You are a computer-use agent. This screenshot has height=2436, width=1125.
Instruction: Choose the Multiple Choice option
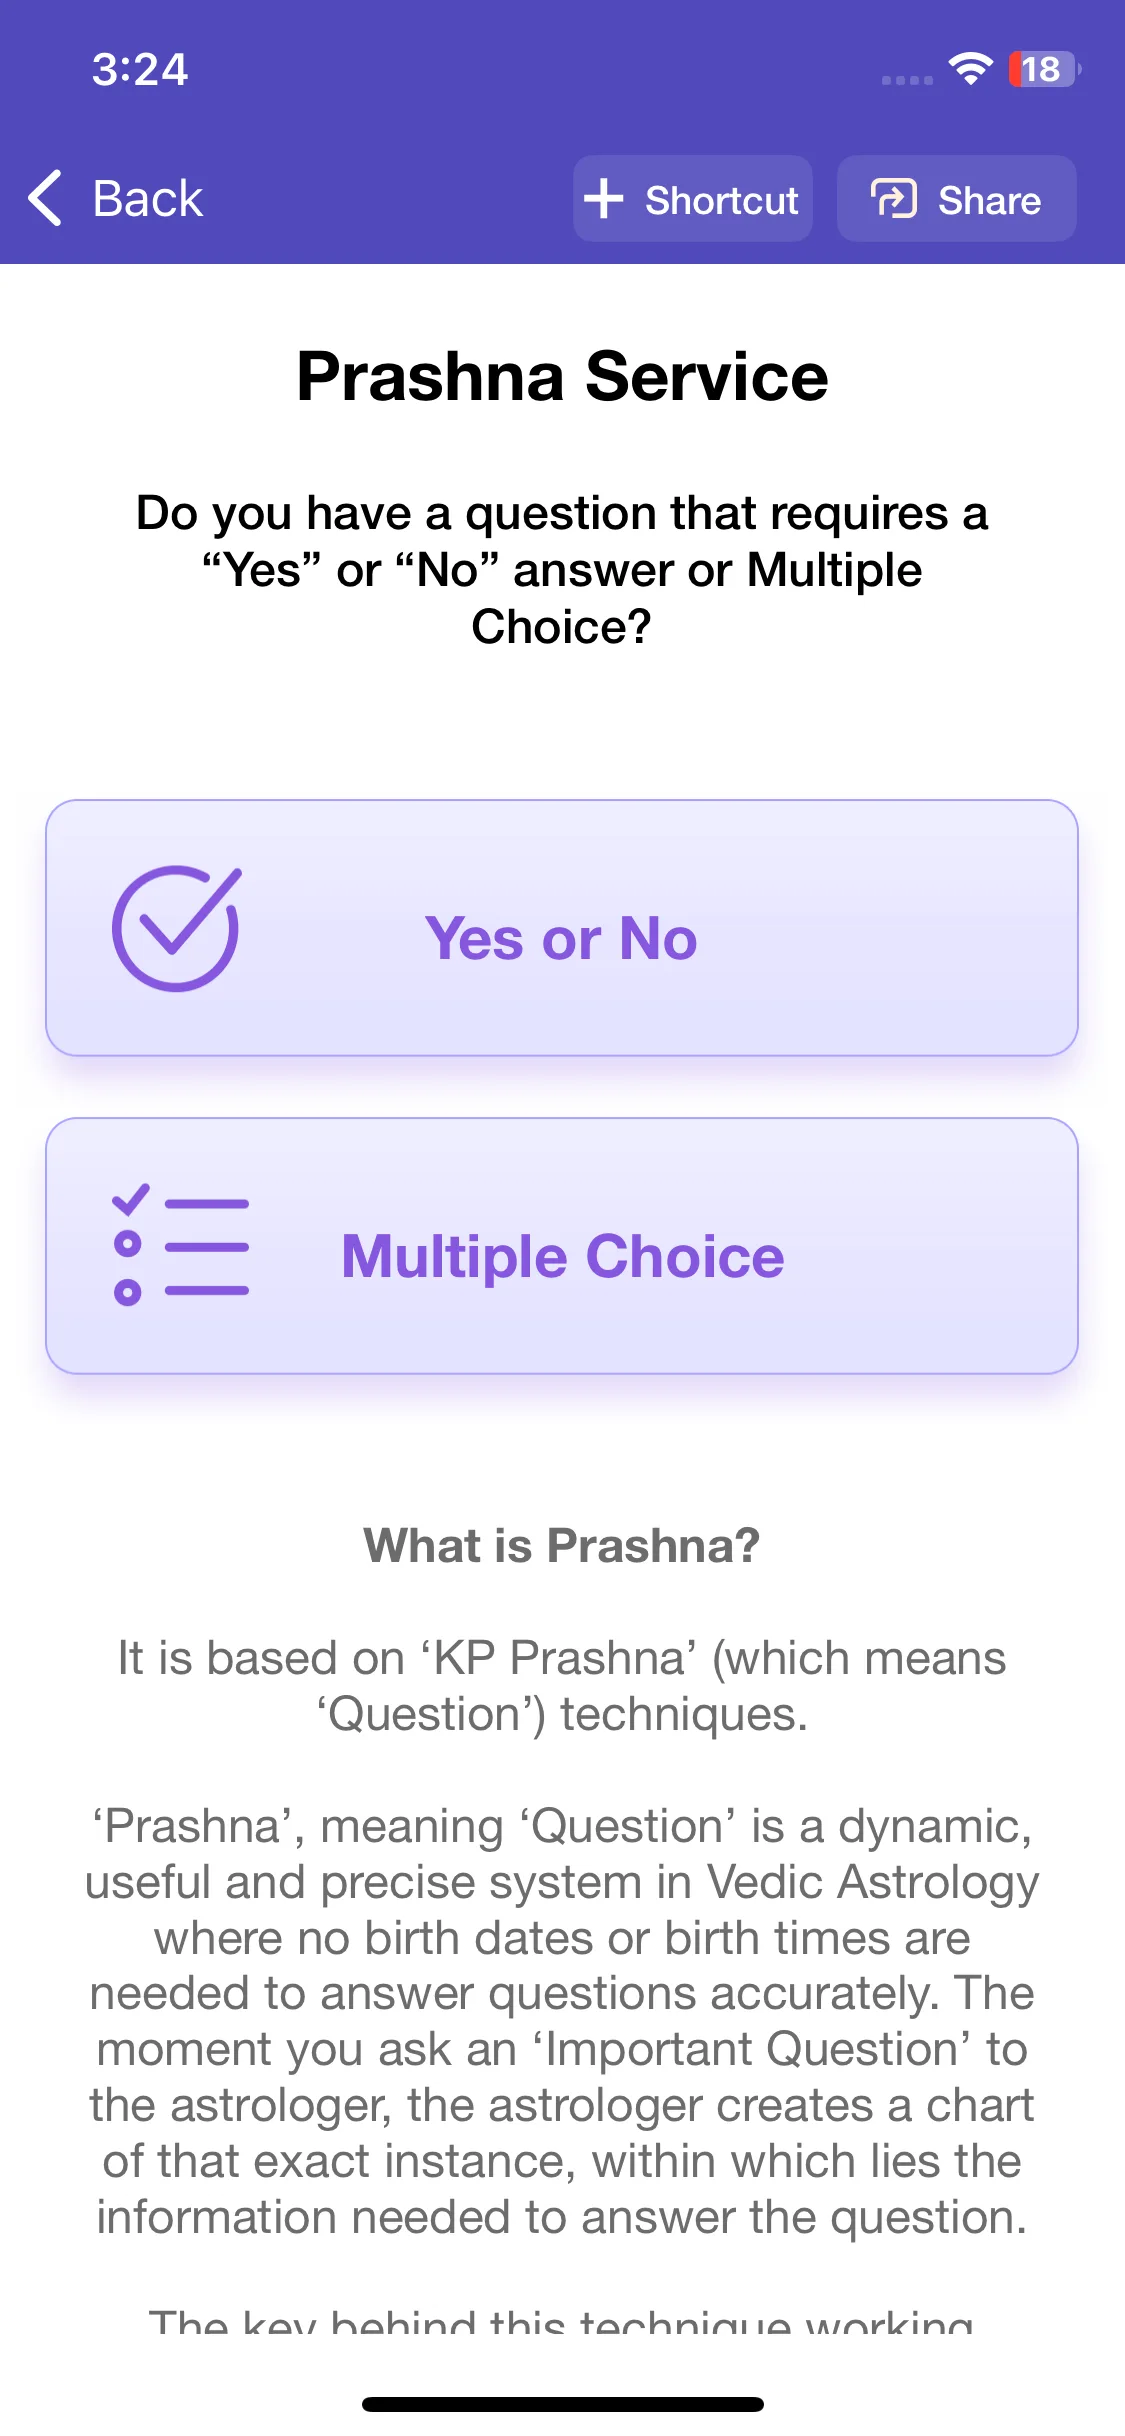pos(562,1246)
